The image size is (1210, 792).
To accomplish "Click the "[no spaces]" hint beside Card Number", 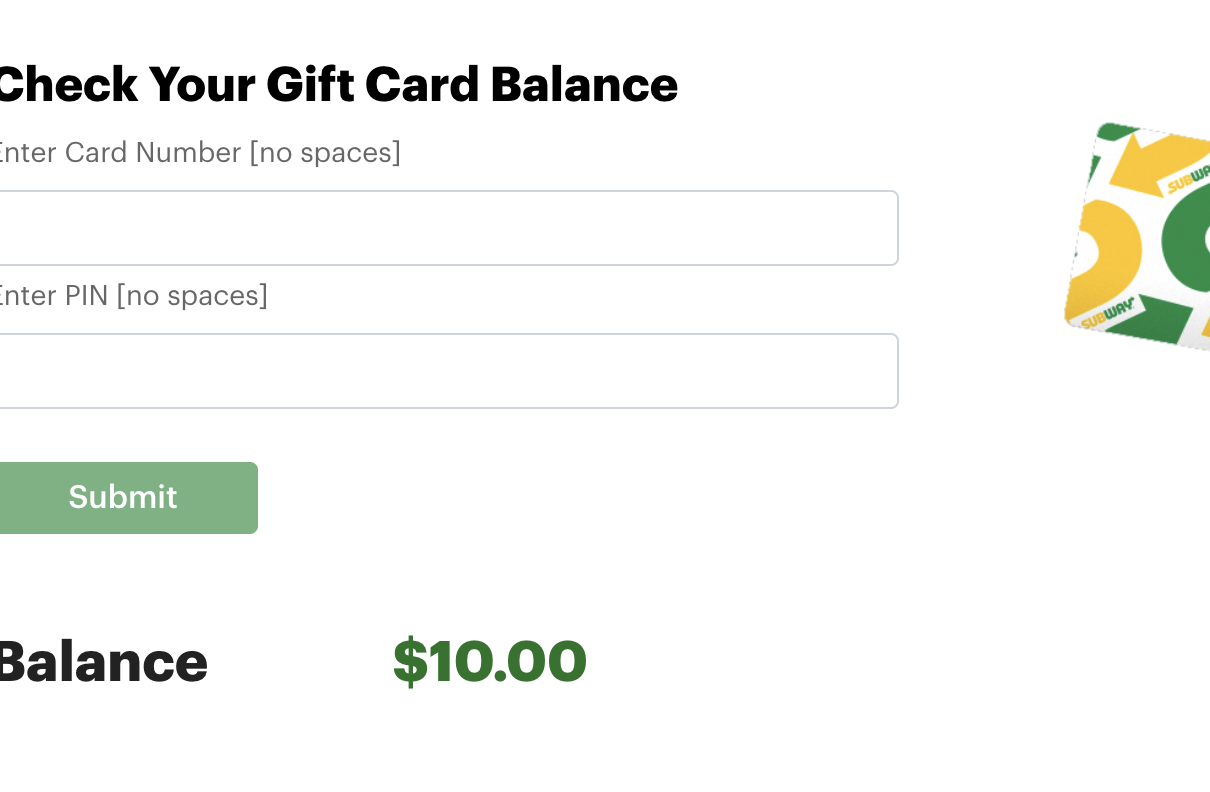I will pyautogui.click(x=325, y=153).
